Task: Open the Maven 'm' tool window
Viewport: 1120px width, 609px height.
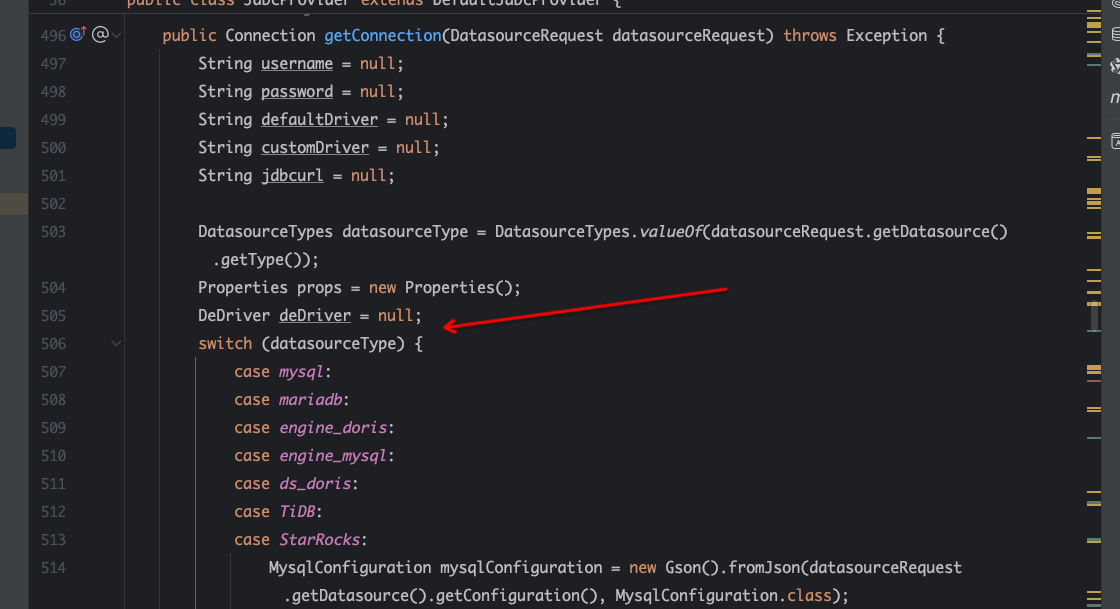Action: [1115, 98]
